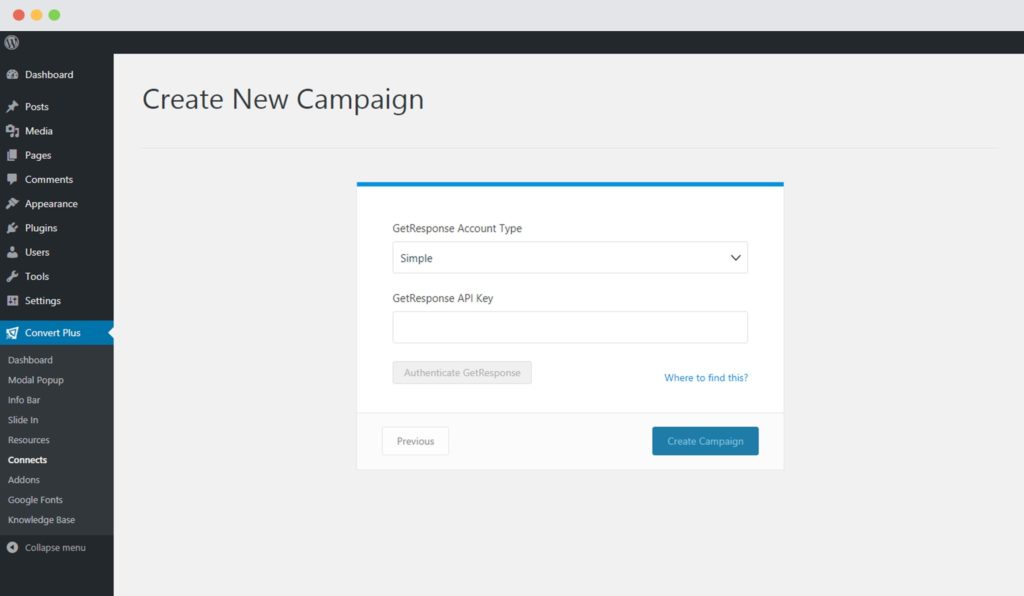Select the Dashboard icon in the sidebar

[x=14, y=75]
